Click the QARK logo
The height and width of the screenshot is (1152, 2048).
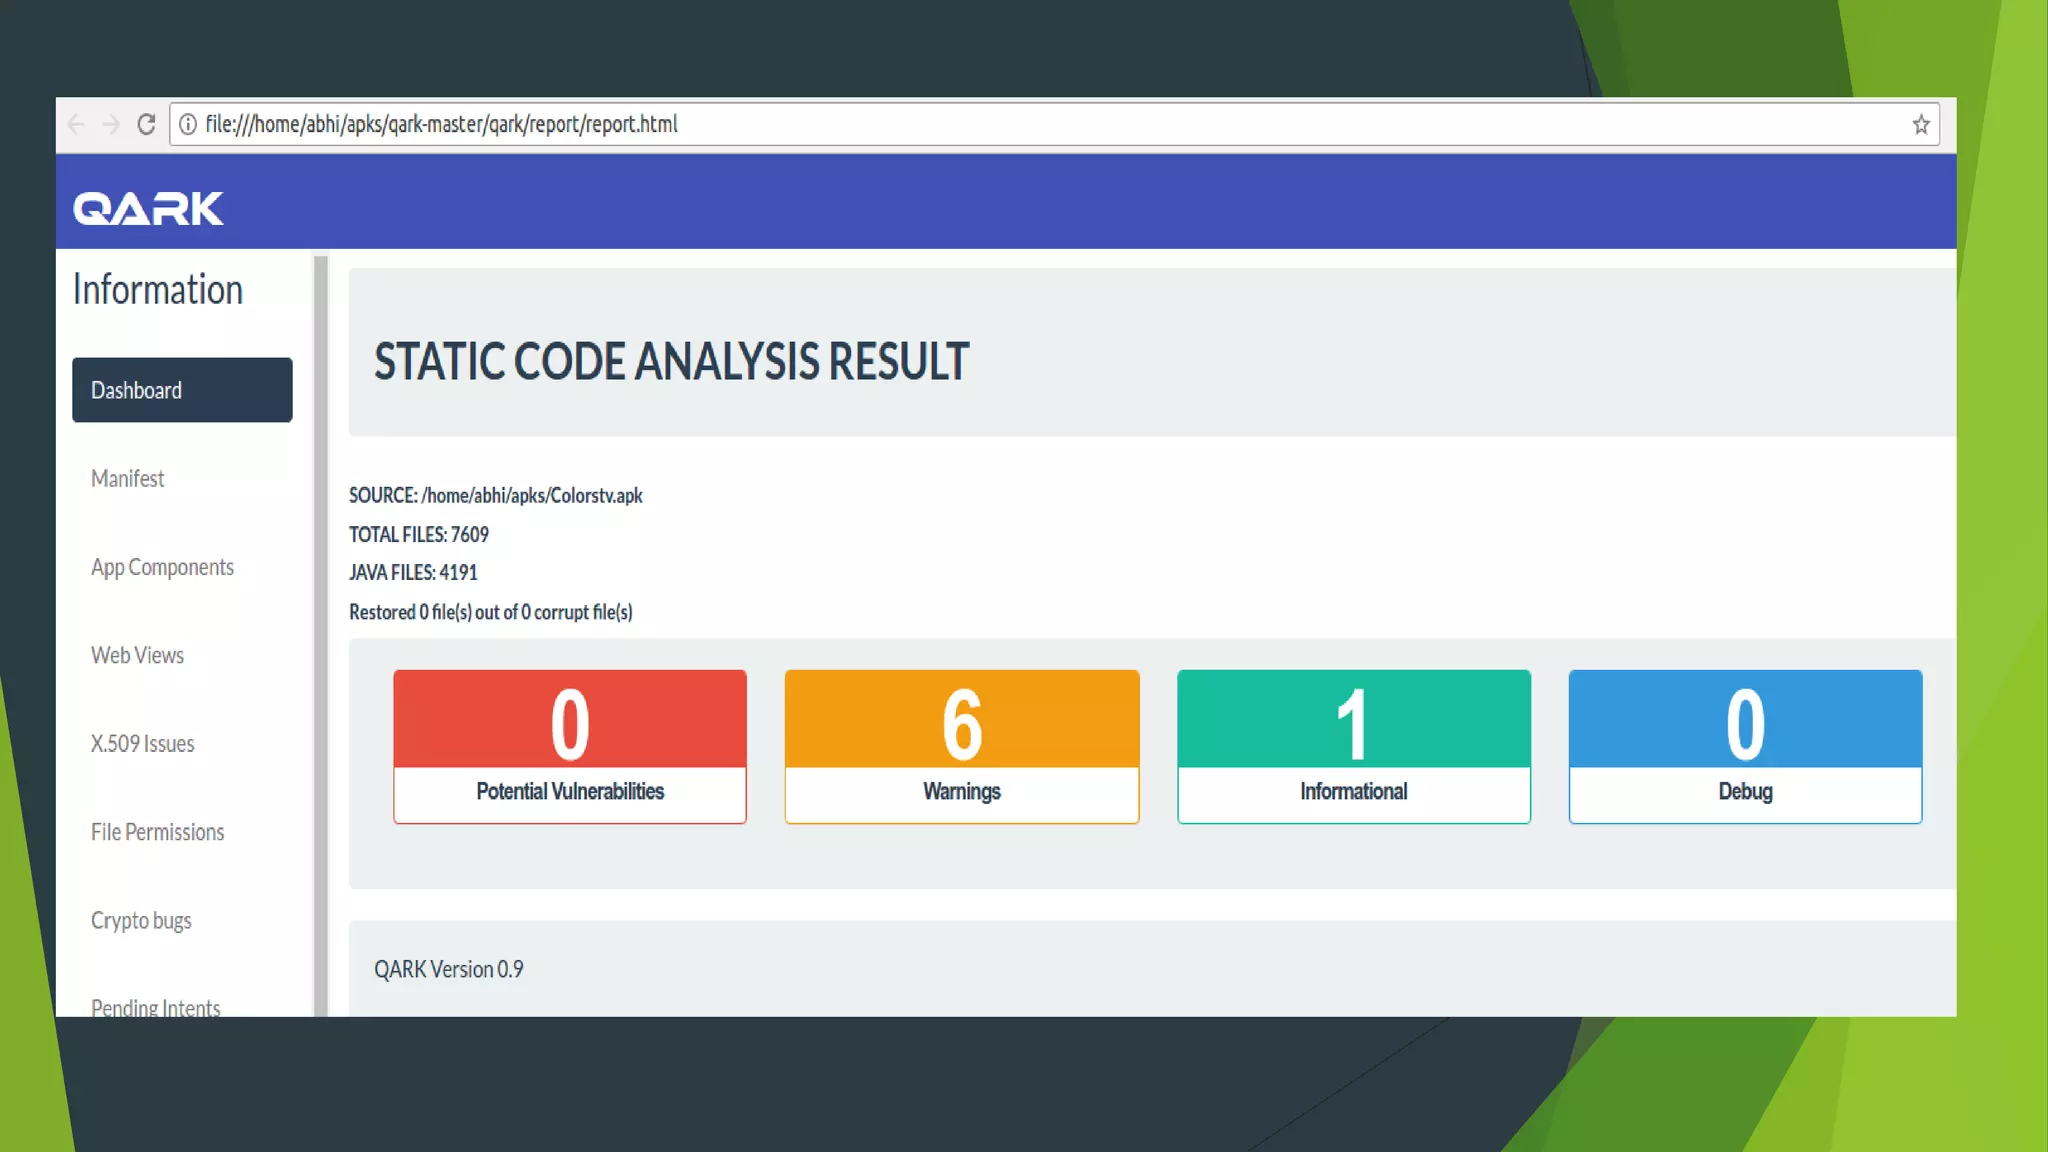click(x=148, y=208)
